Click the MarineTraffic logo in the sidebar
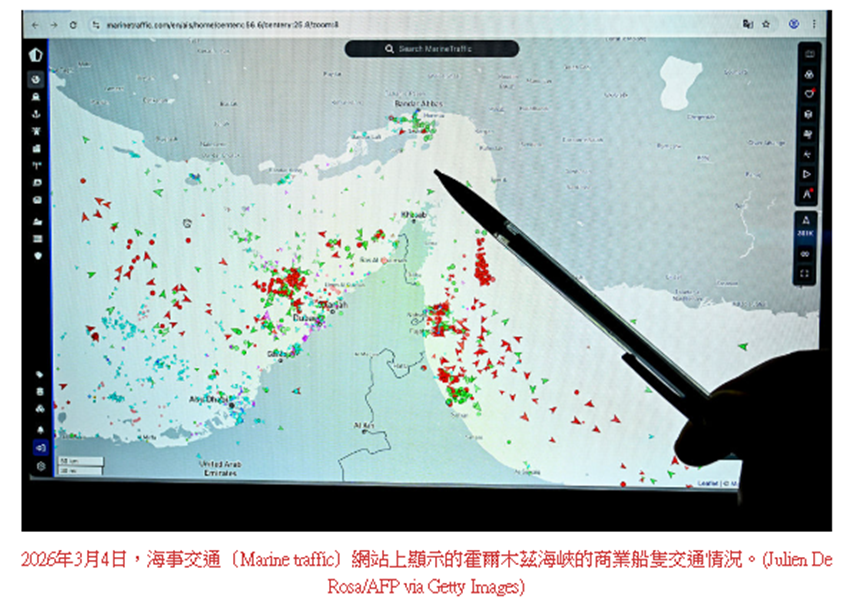 [36, 55]
